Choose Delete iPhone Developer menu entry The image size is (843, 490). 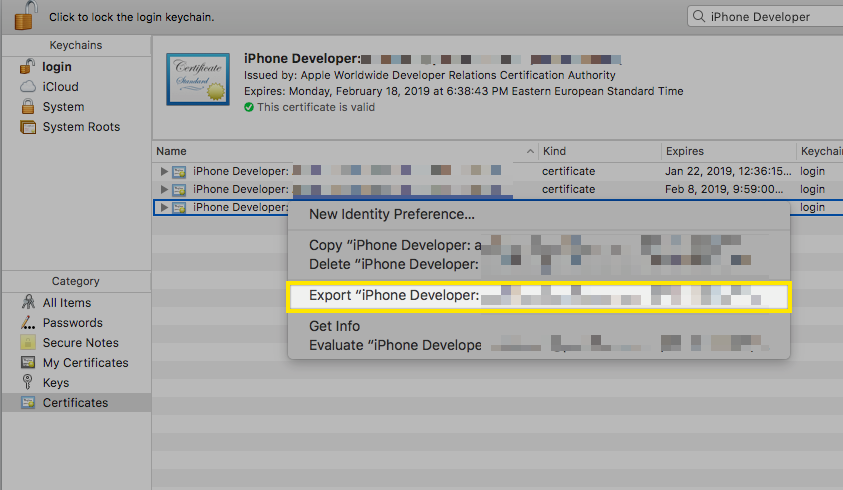point(539,264)
